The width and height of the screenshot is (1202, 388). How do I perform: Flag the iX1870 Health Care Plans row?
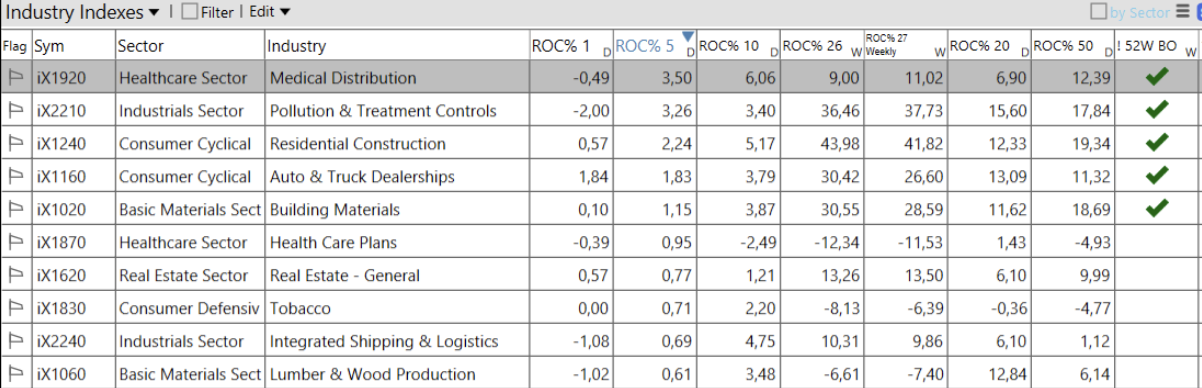tap(15, 243)
